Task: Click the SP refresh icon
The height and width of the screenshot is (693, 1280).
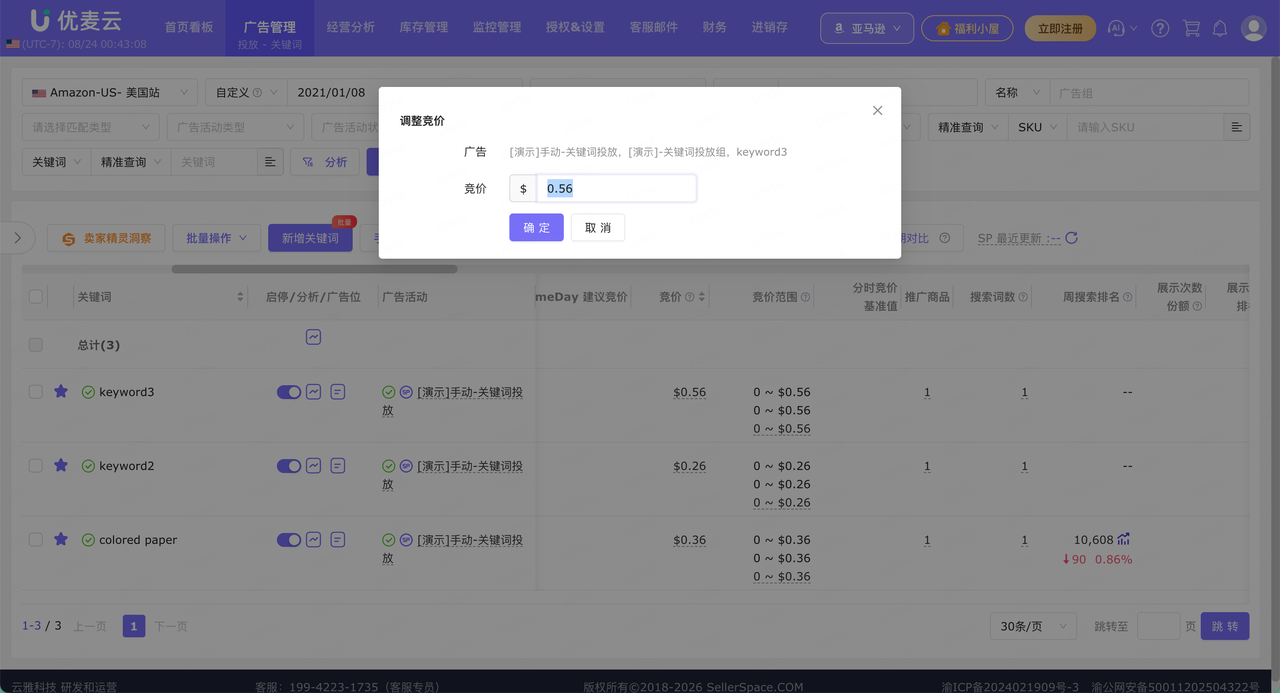Action: (x=1072, y=238)
